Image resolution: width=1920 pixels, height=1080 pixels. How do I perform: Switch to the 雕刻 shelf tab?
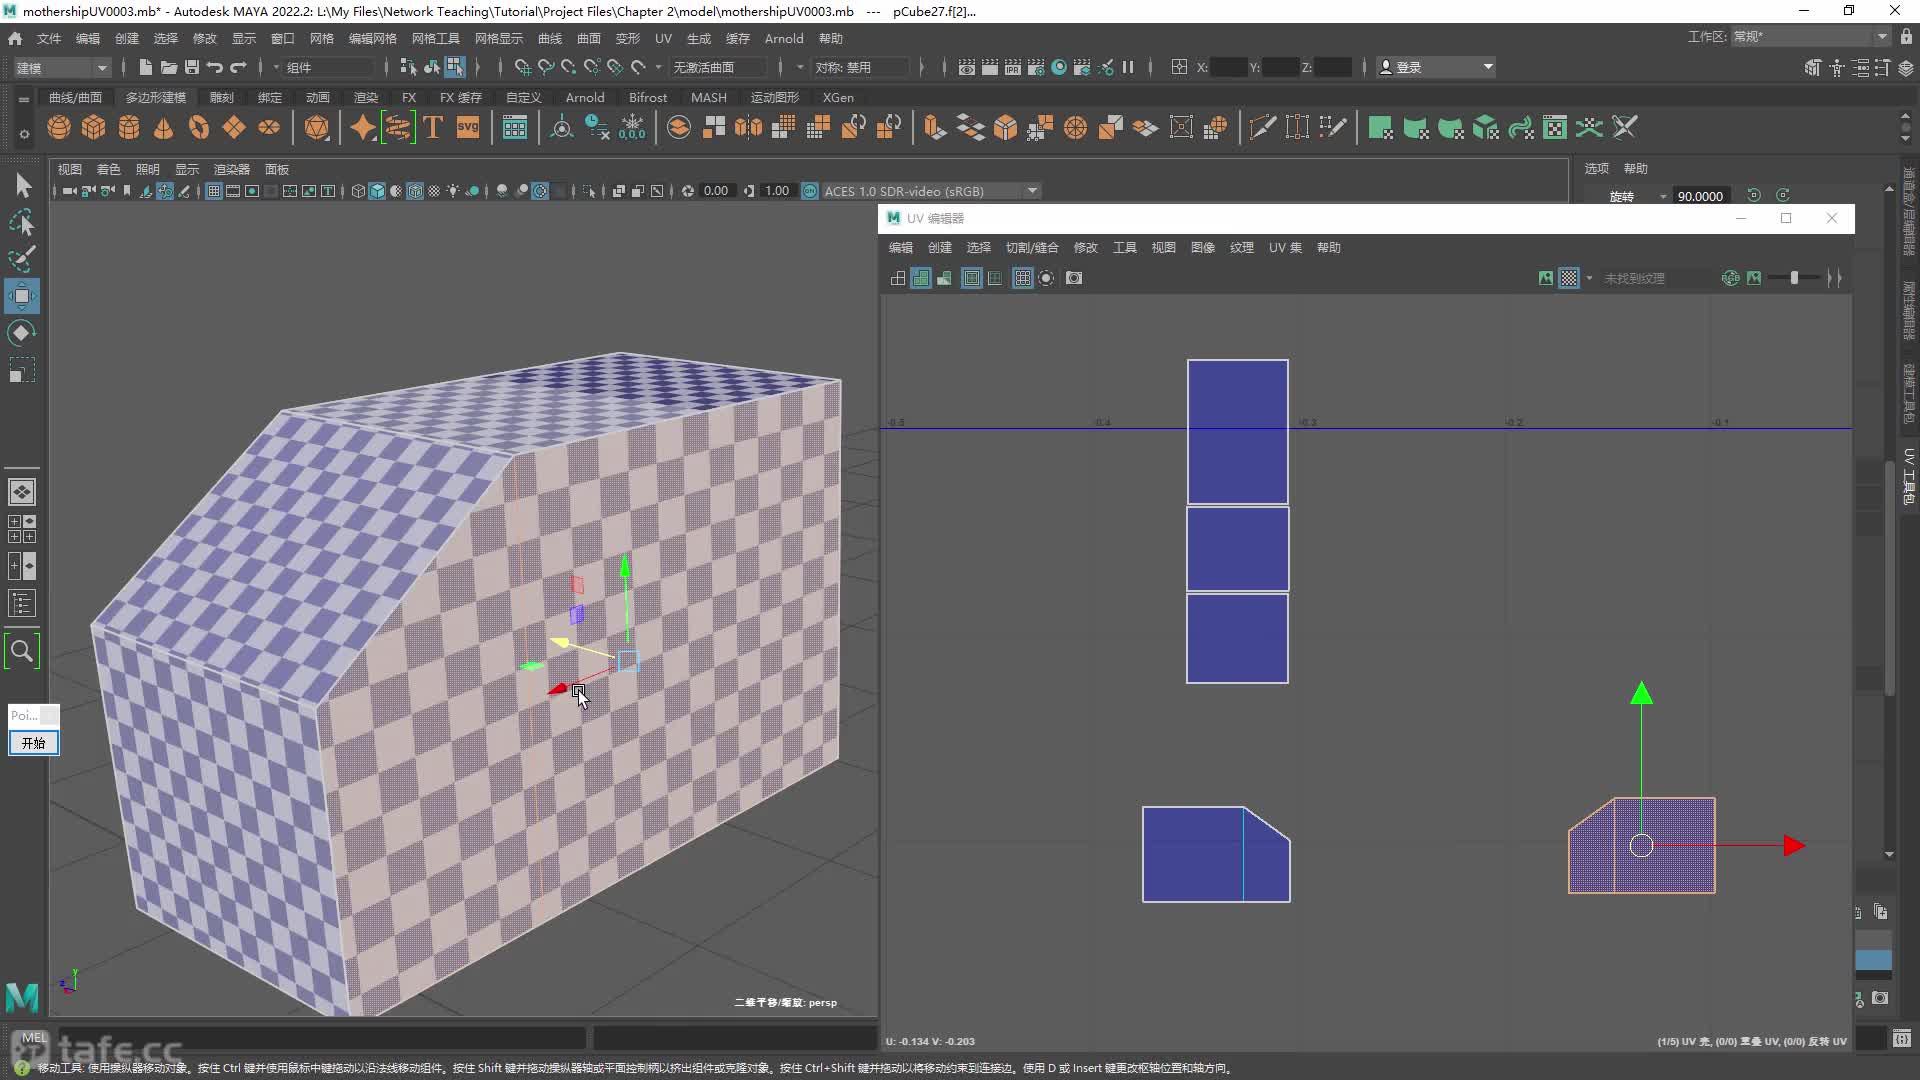coord(221,97)
